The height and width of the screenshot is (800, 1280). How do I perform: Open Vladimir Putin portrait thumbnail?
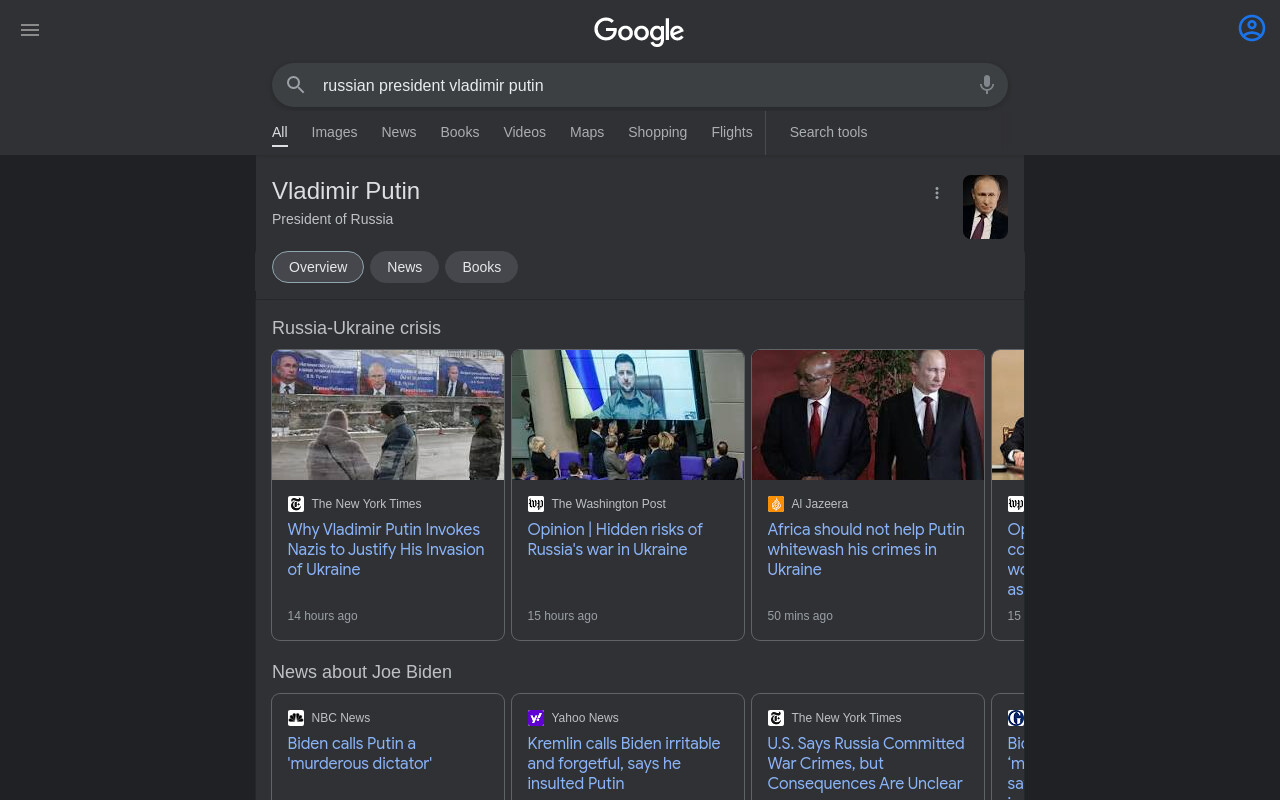coord(985,207)
